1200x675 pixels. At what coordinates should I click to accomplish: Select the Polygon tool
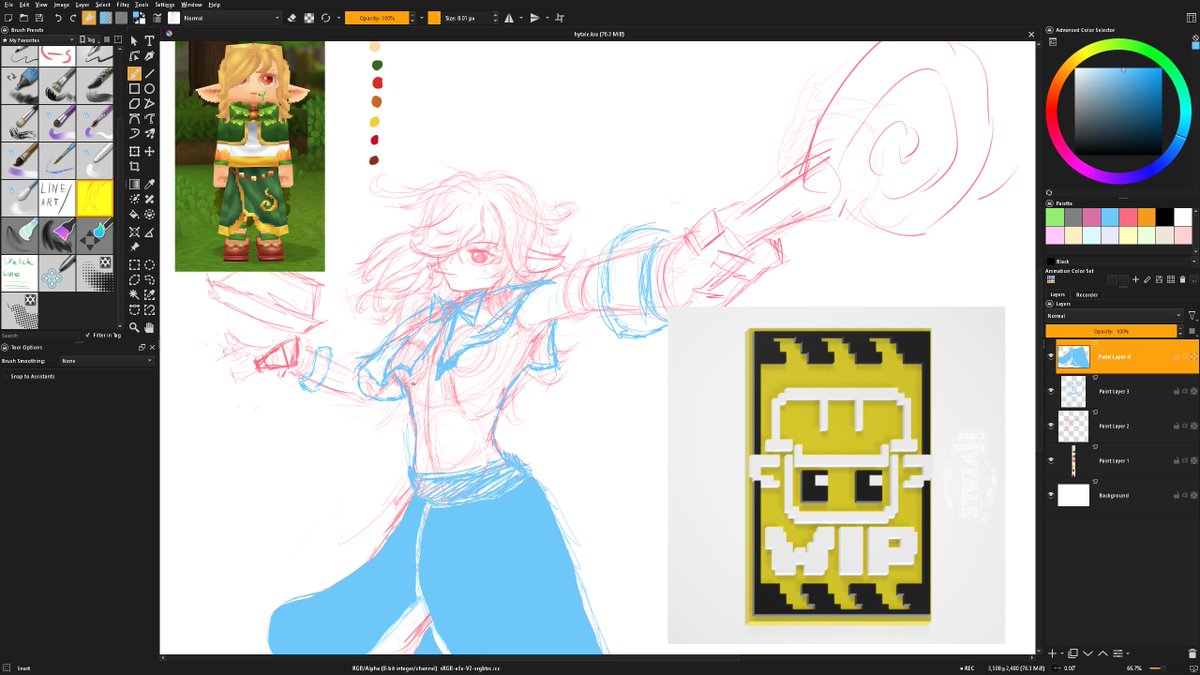(134, 104)
